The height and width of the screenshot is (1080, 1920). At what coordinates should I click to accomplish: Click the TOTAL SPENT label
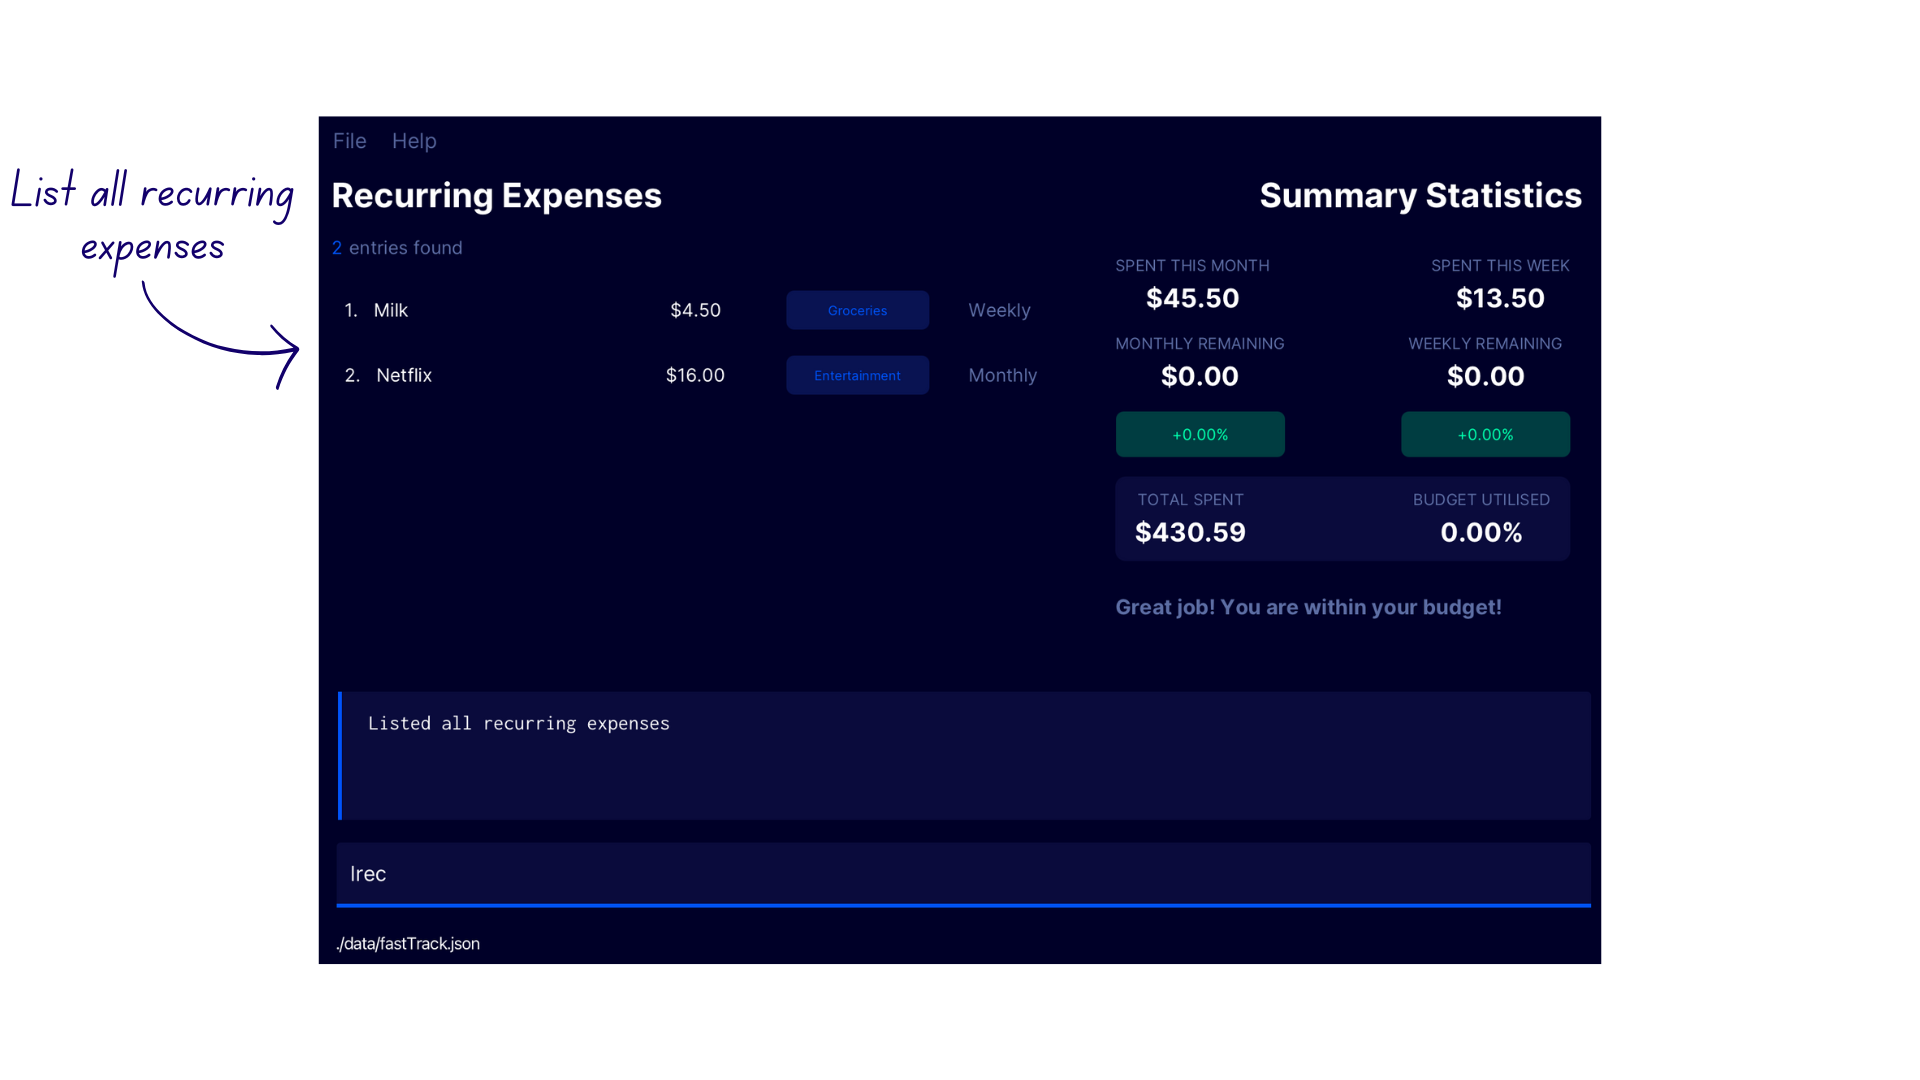click(x=1190, y=499)
